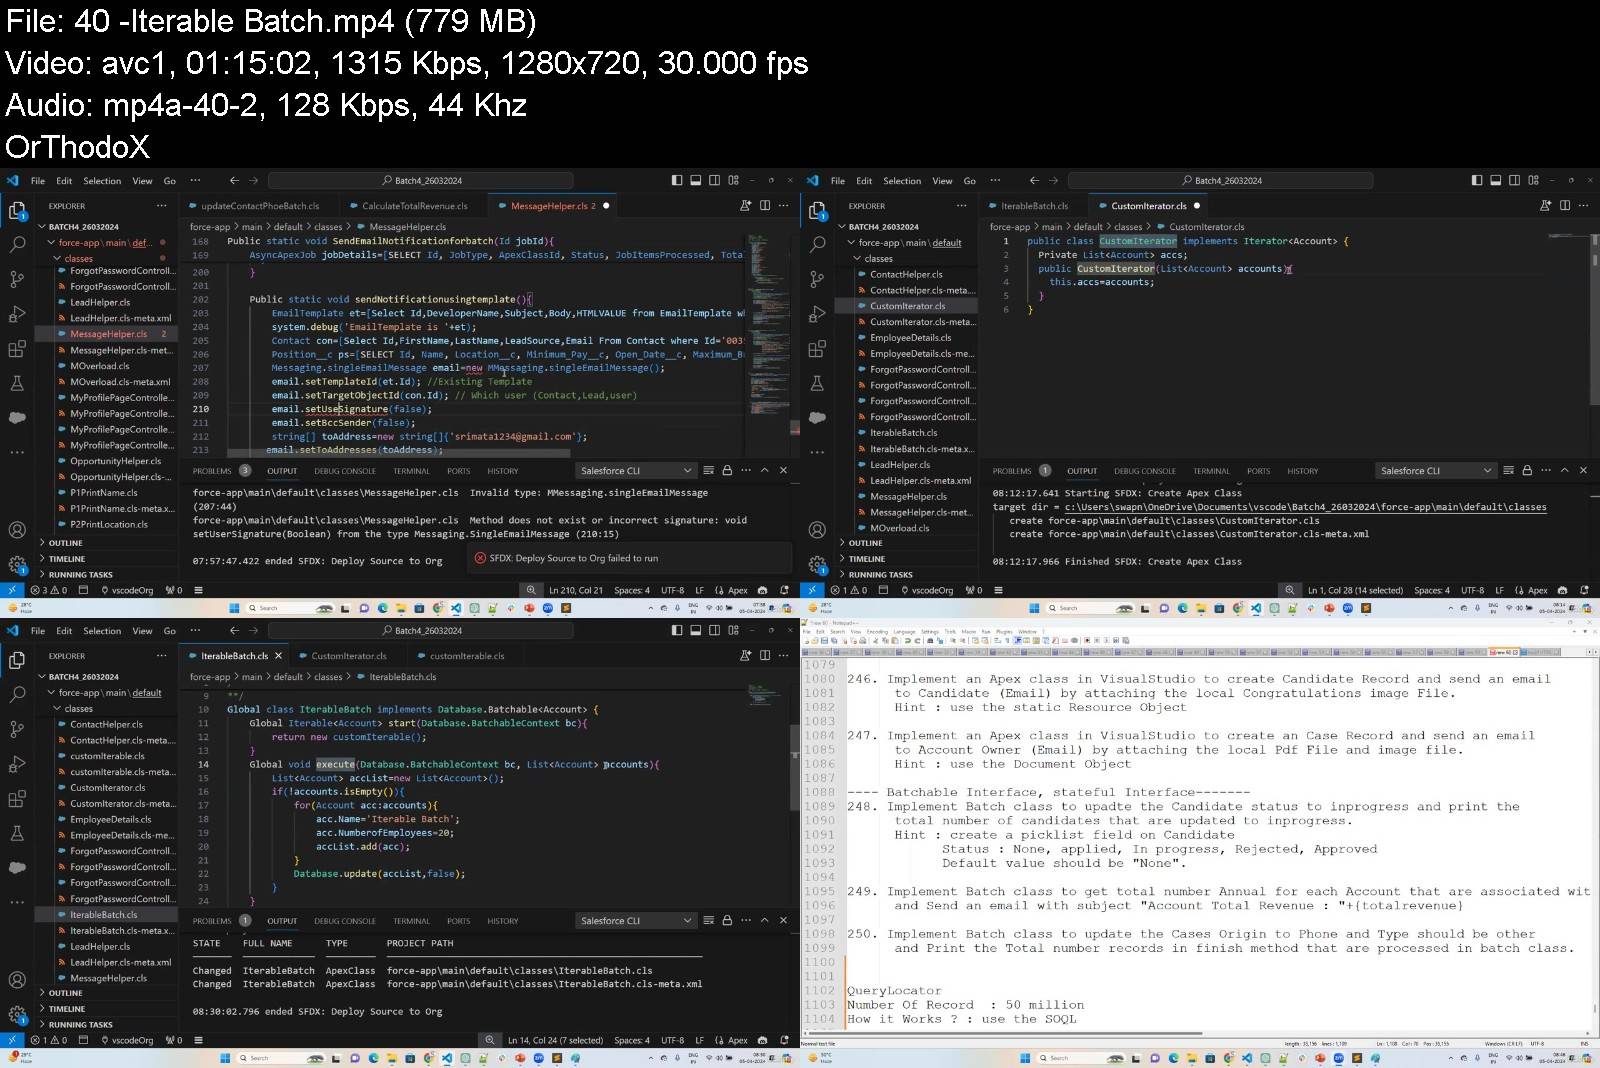Open Extensions view in MessageHelper.cls VS Code window

[x=17, y=349]
